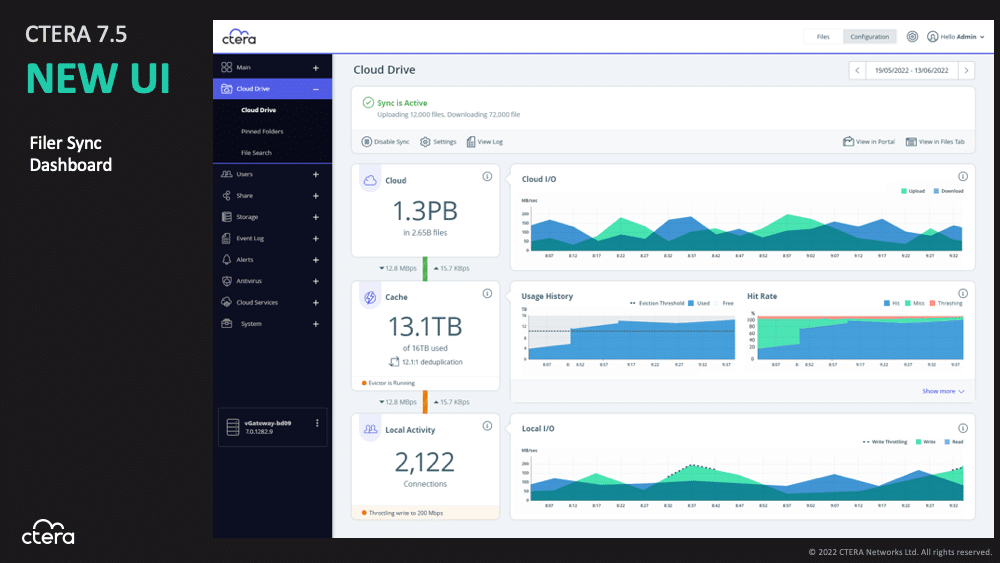The height and width of the screenshot is (563, 1000).
Task: Select Cloud Drive submenu item
Action: point(258,110)
